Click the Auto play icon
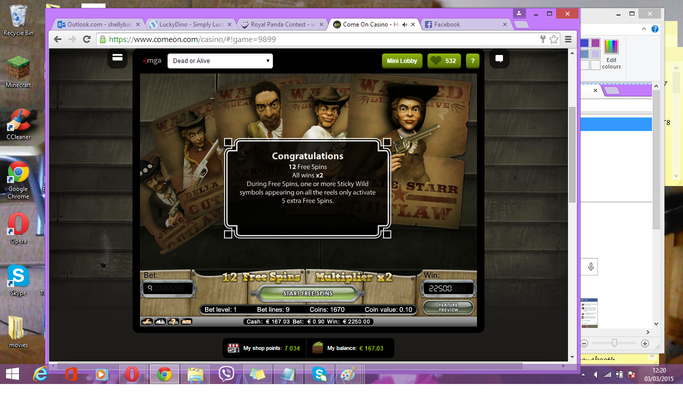Viewport: 683px width, 400px height. pyautogui.click(x=186, y=322)
